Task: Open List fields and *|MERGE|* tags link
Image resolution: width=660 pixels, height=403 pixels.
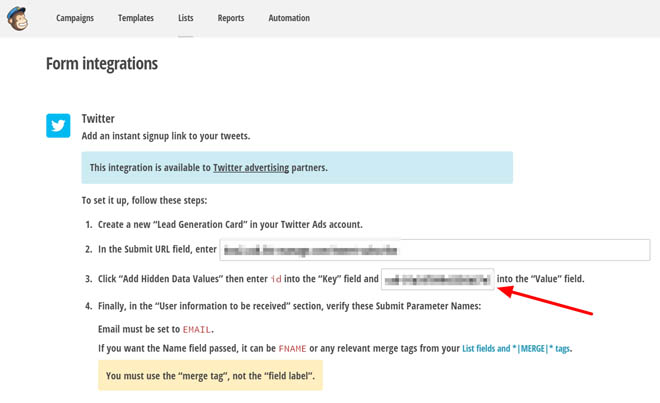Action: tap(516, 348)
